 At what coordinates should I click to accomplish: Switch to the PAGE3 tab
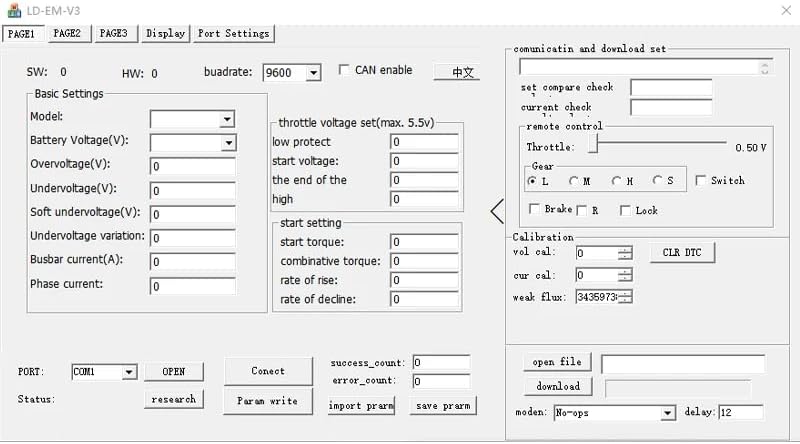[114, 34]
